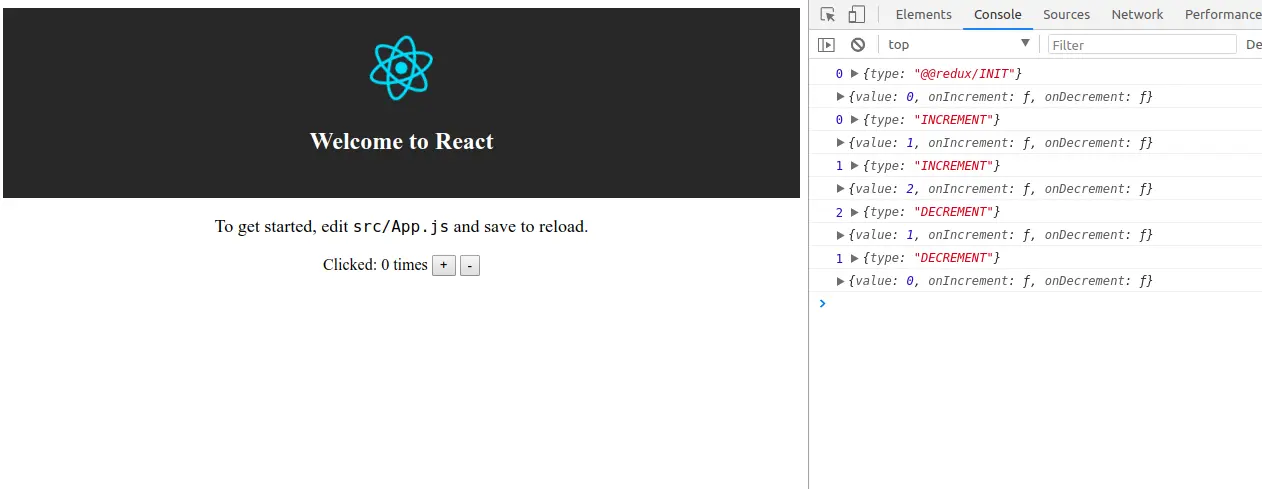The width and height of the screenshot is (1262, 489).
Task: Open the 'top' JavaScript context dropdown
Action: click(958, 45)
